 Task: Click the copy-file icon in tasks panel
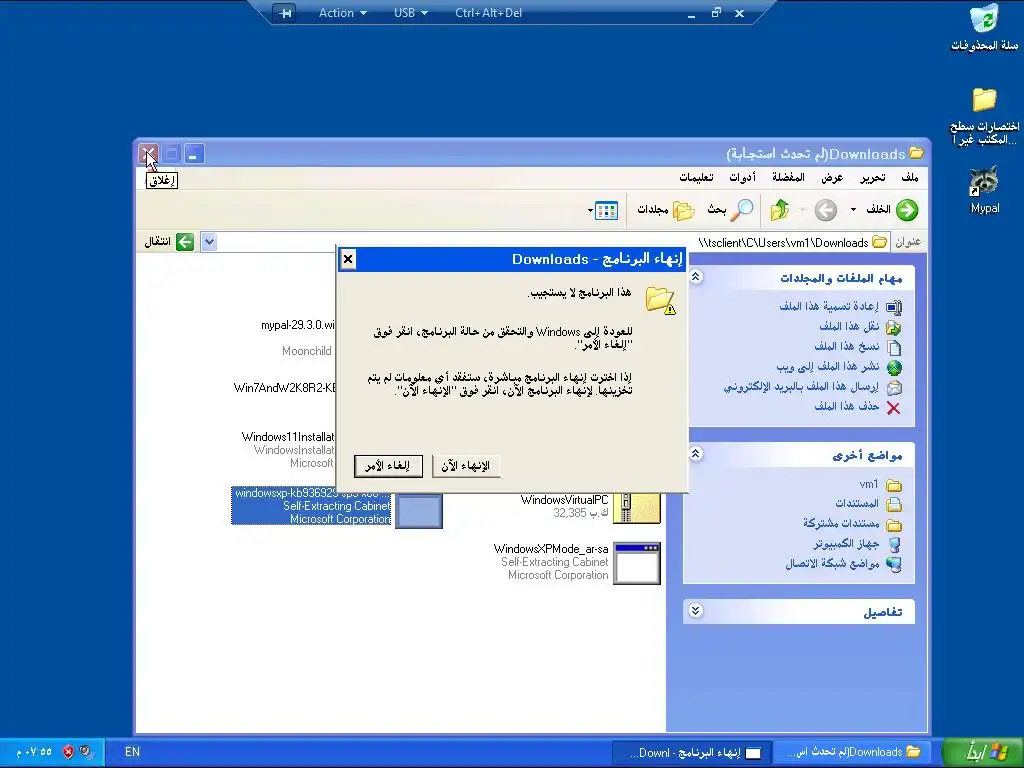[x=893, y=347]
